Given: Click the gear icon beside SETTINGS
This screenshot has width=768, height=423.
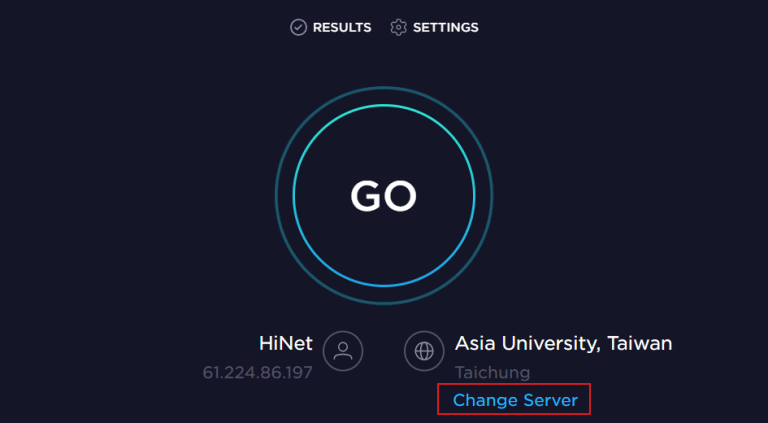Looking at the screenshot, I should click(398, 27).
